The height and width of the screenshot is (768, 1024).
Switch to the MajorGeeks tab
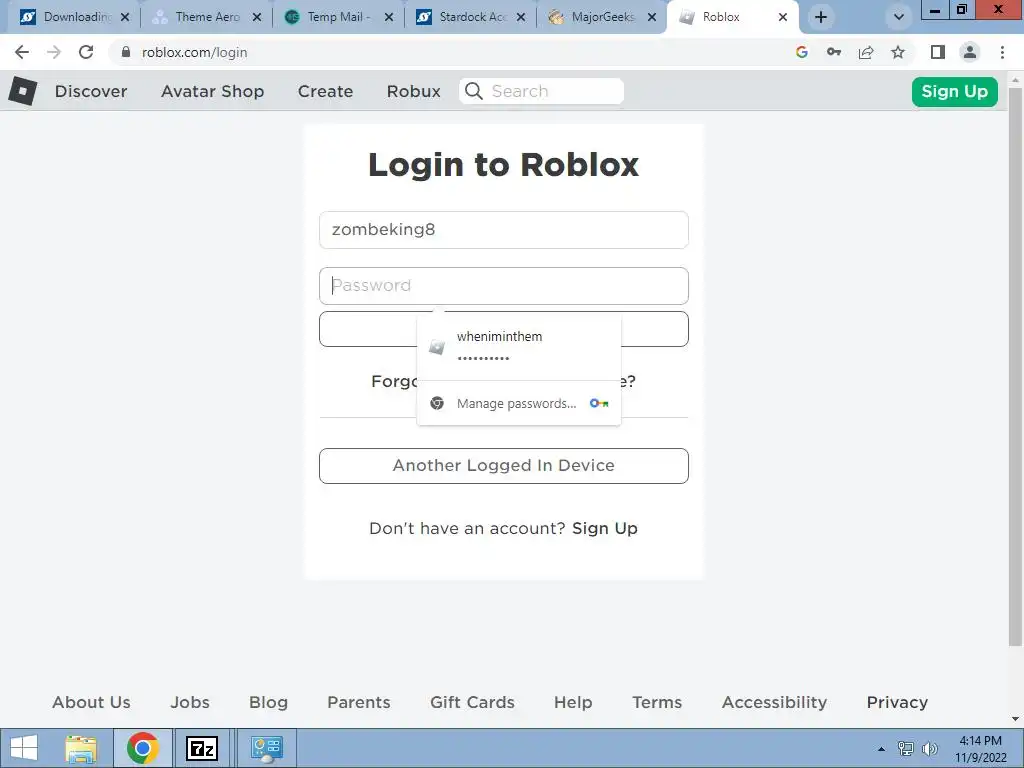[x=602, y=17]
